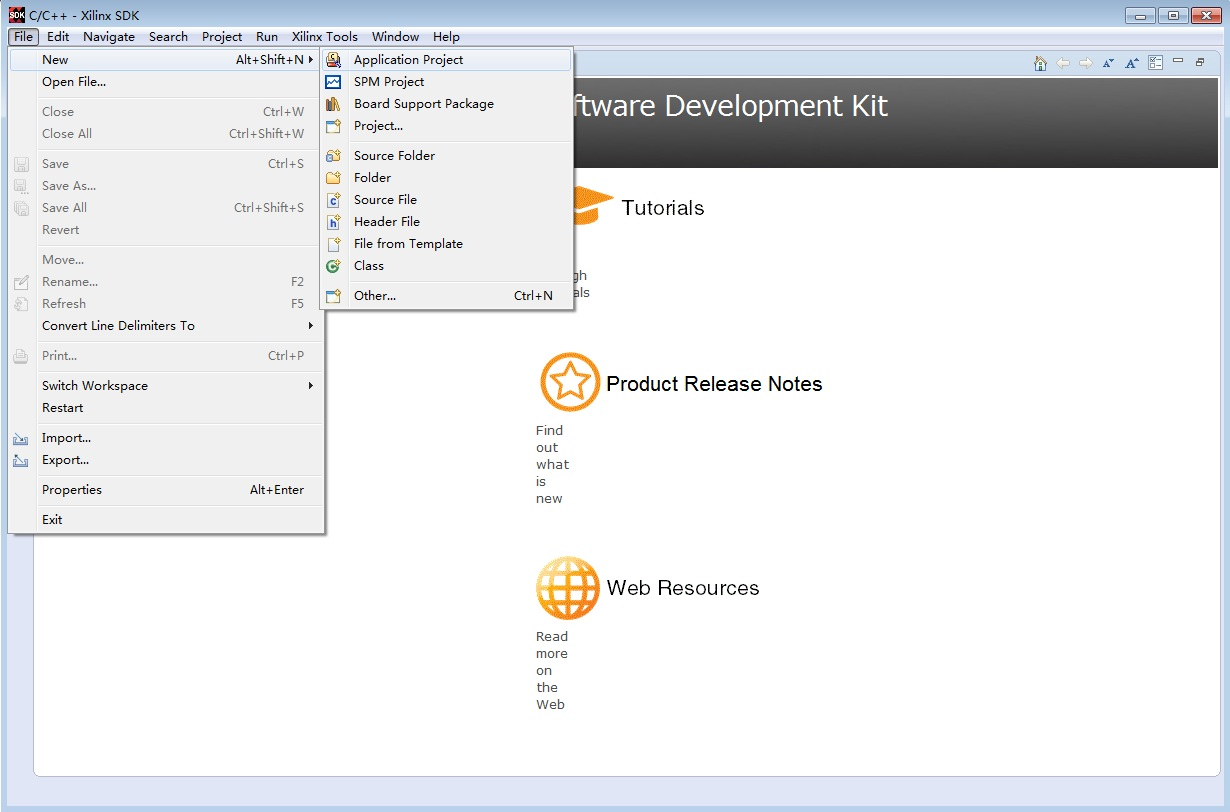
Task: Select the SPM Project icon
Action: 334,81
